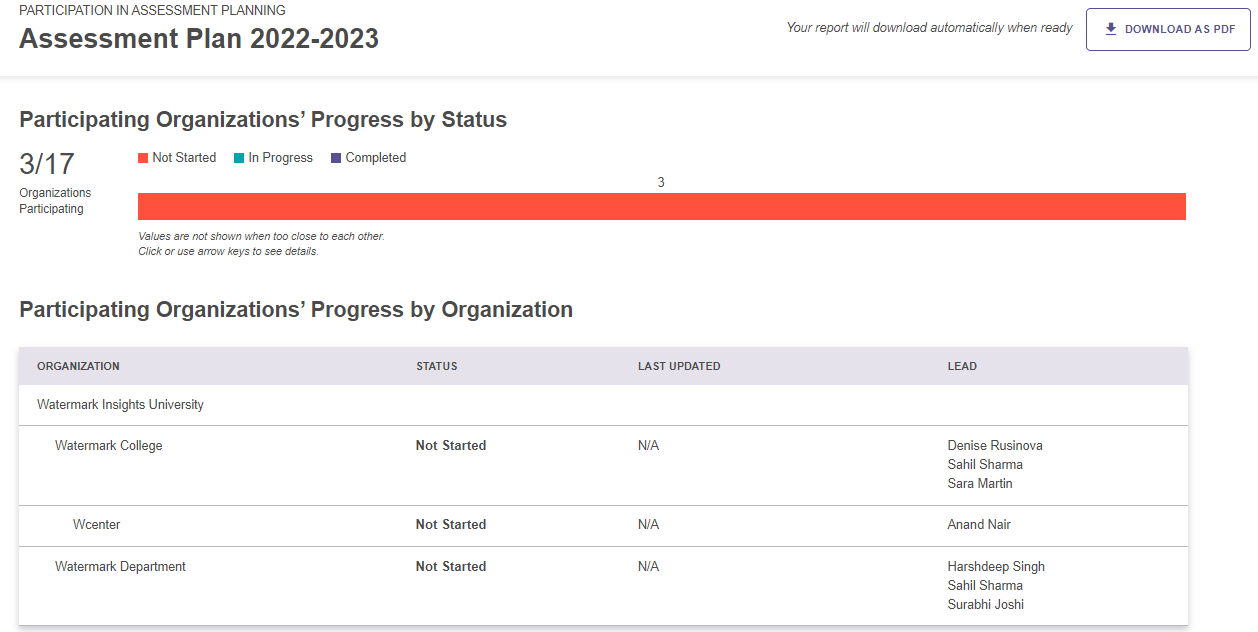The height and width of the screenshot is (632, 1258).
Task: Click N/A last updated for Watermark College
Action: click(648, 446)
